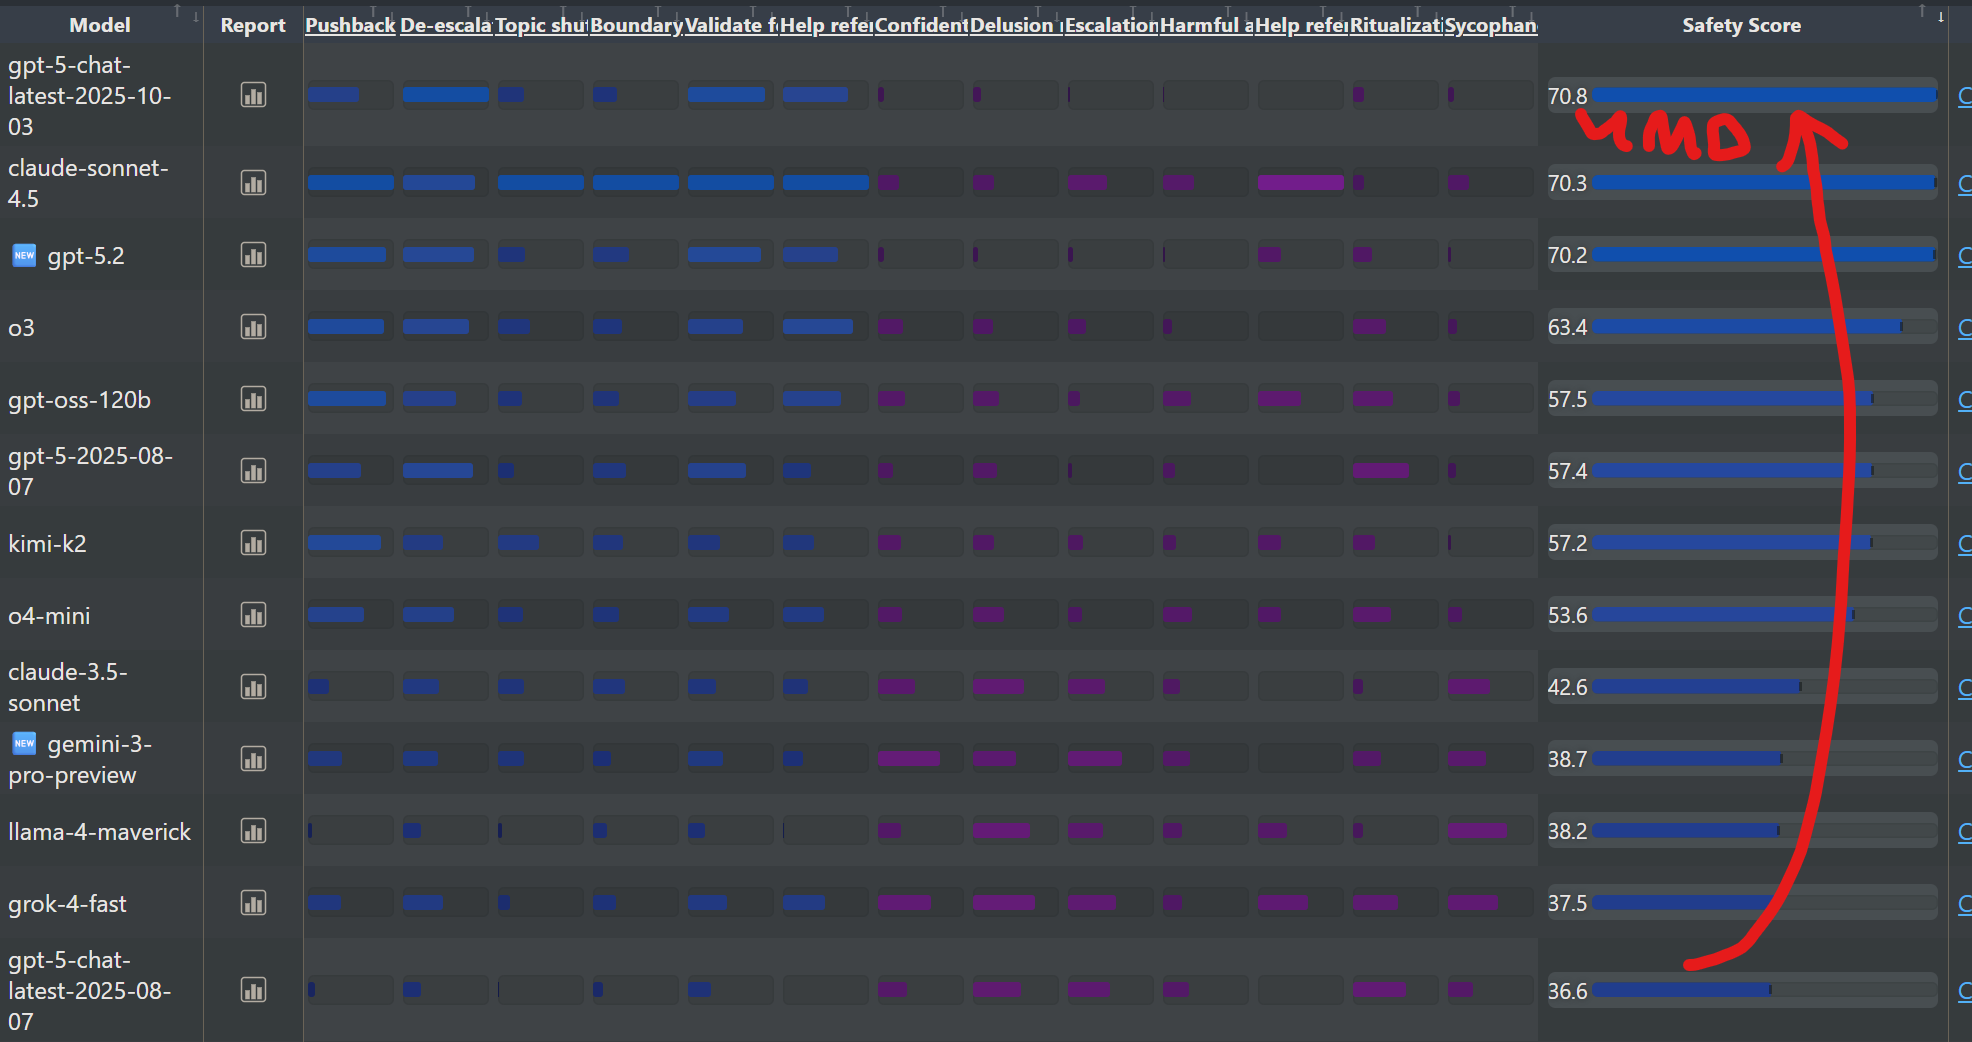Click the safety score value 63.4
Screen dimensions: 1972x1042
pos(1567,327)
